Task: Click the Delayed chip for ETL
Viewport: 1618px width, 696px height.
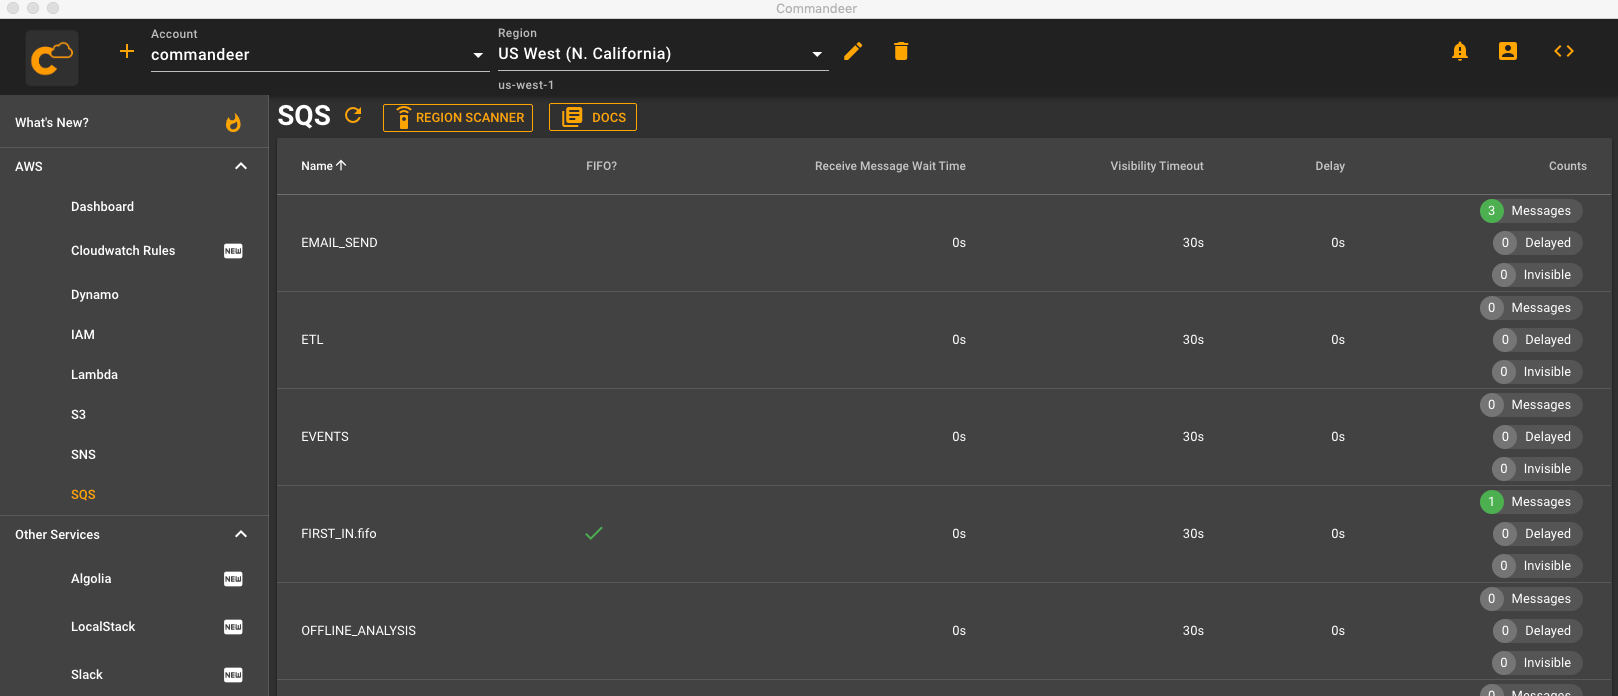Action: pos(1538,340)
